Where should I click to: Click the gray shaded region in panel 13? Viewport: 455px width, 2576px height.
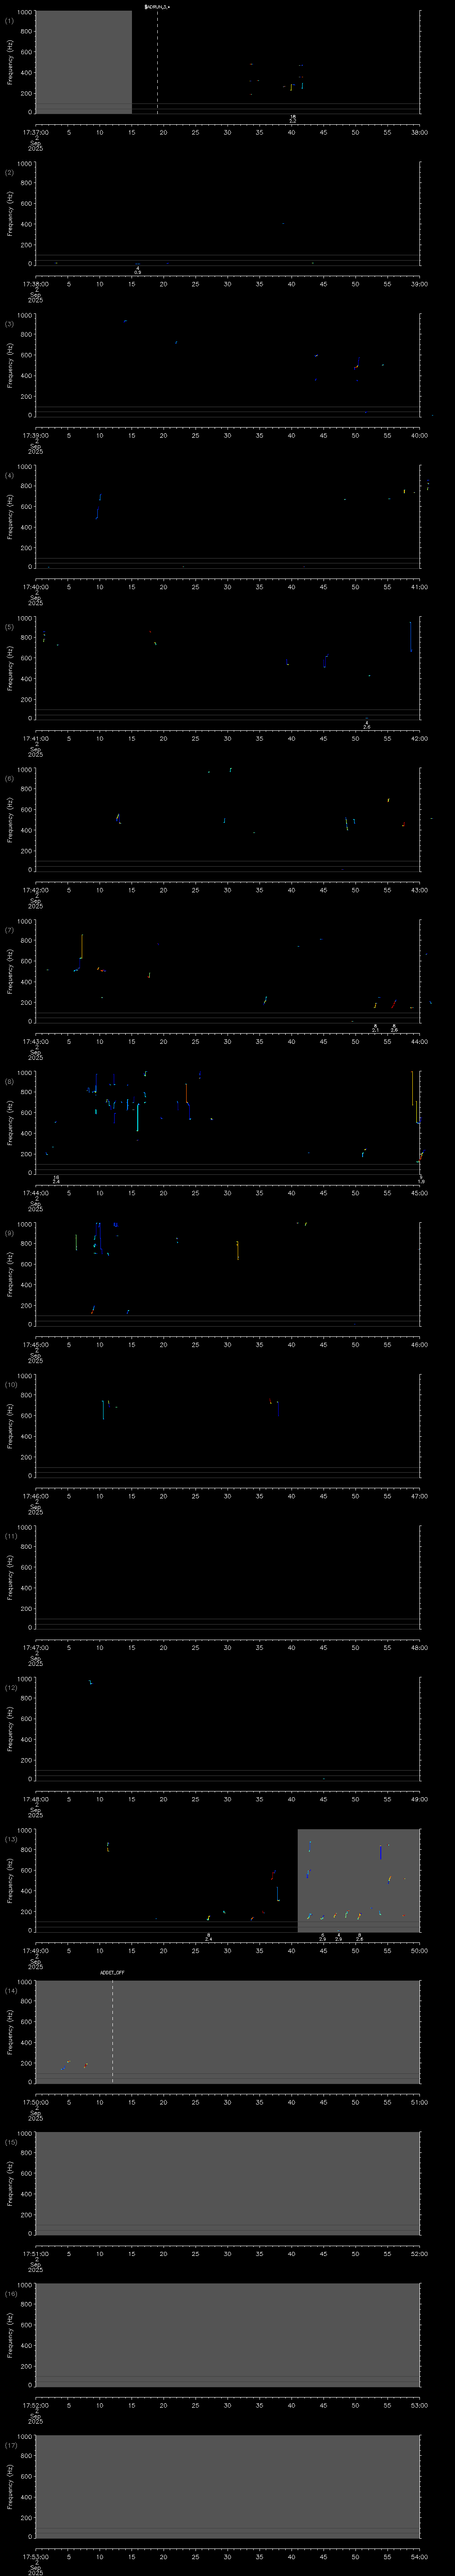358,1879
